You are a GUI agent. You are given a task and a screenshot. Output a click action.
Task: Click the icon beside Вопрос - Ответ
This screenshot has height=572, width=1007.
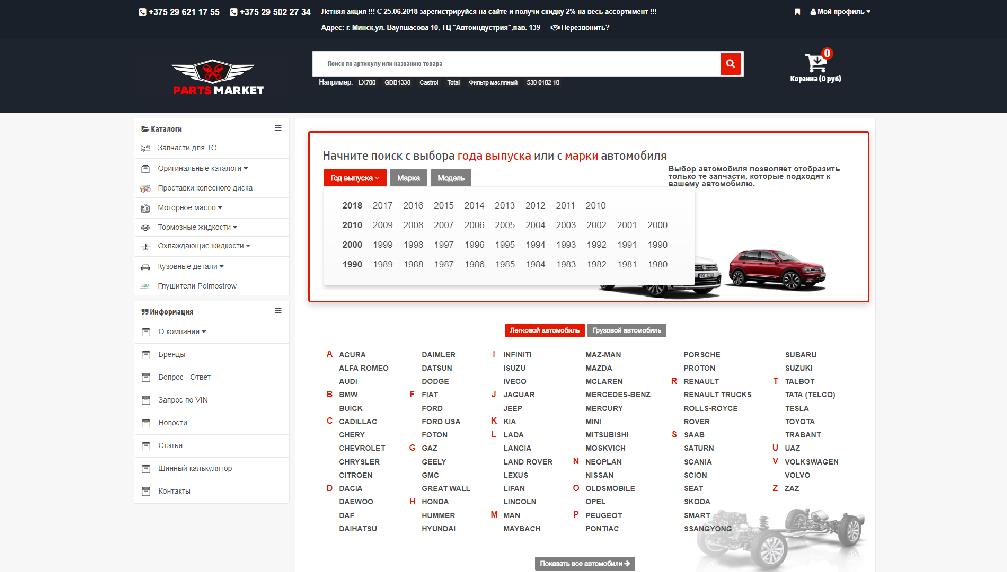click(146, 377)
